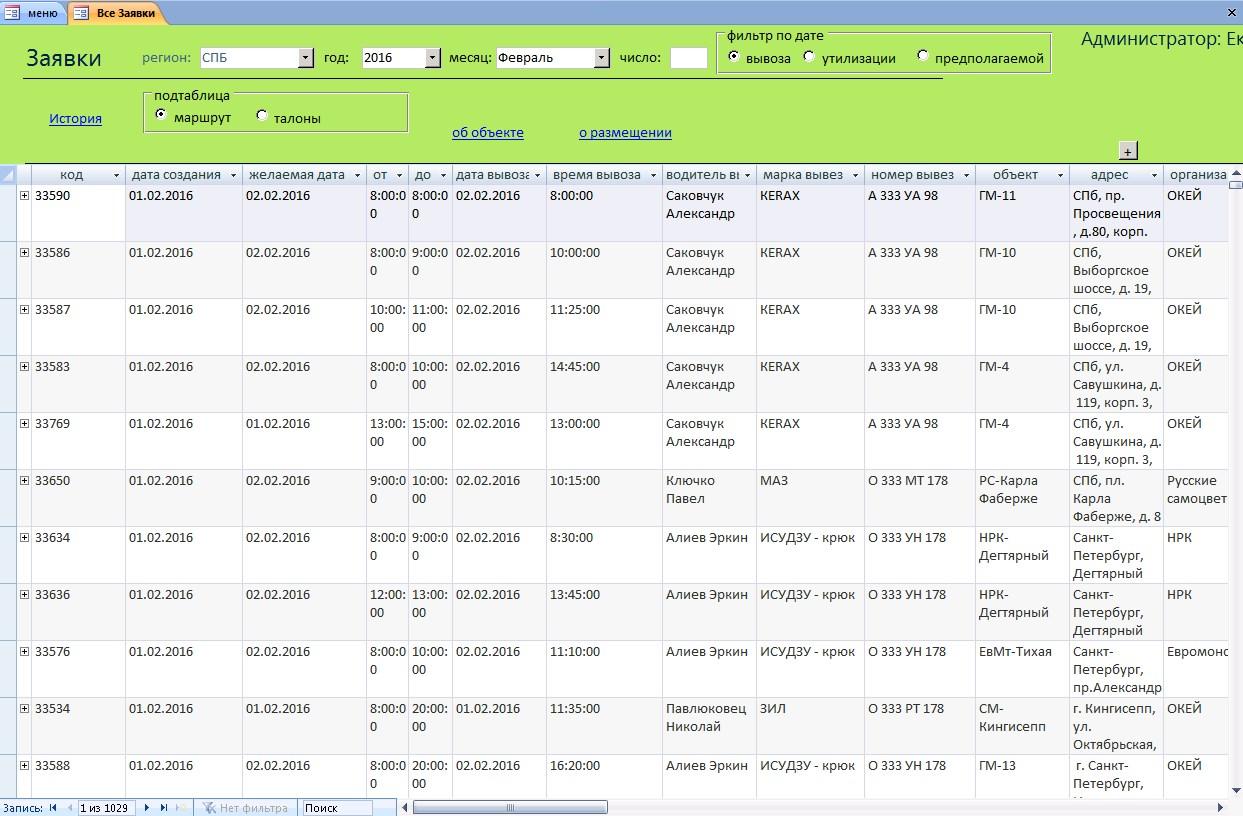The width and height of the screenshot is (1243, 816).
Task: Click the 'СМ-Кингисепп' object cell
Action: coord(1022,726)
